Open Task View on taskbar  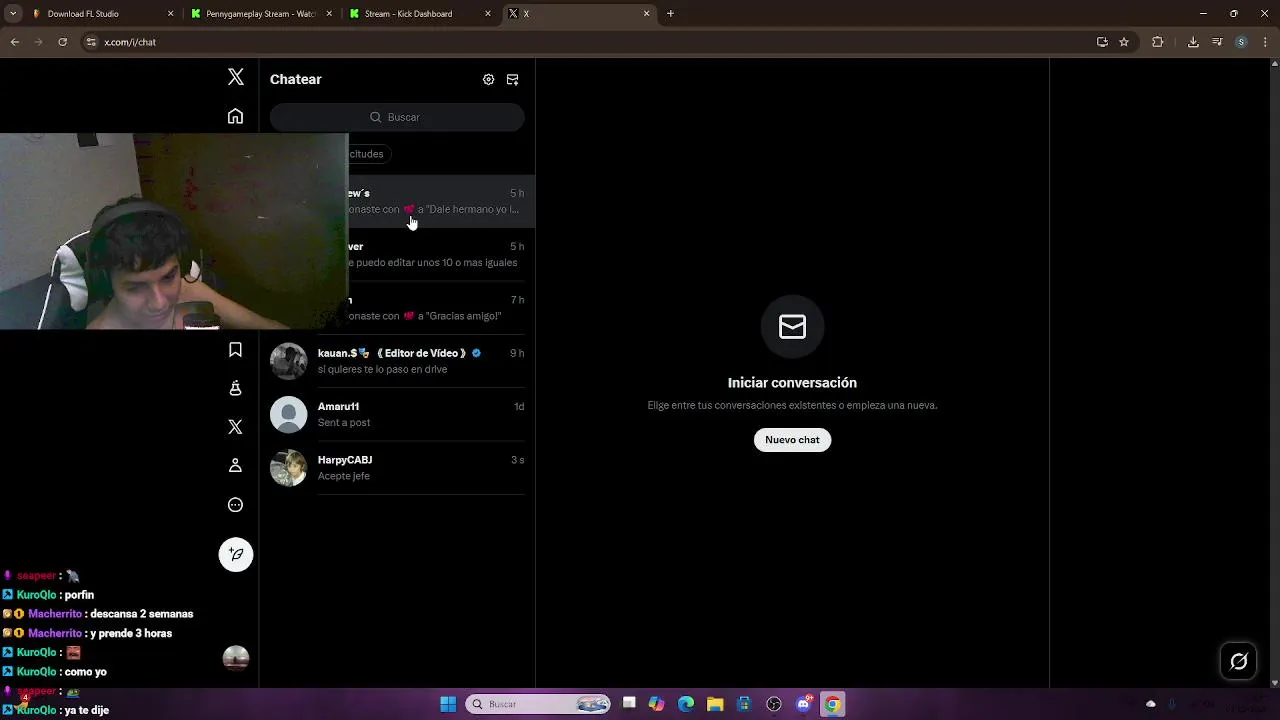point(629,704)
